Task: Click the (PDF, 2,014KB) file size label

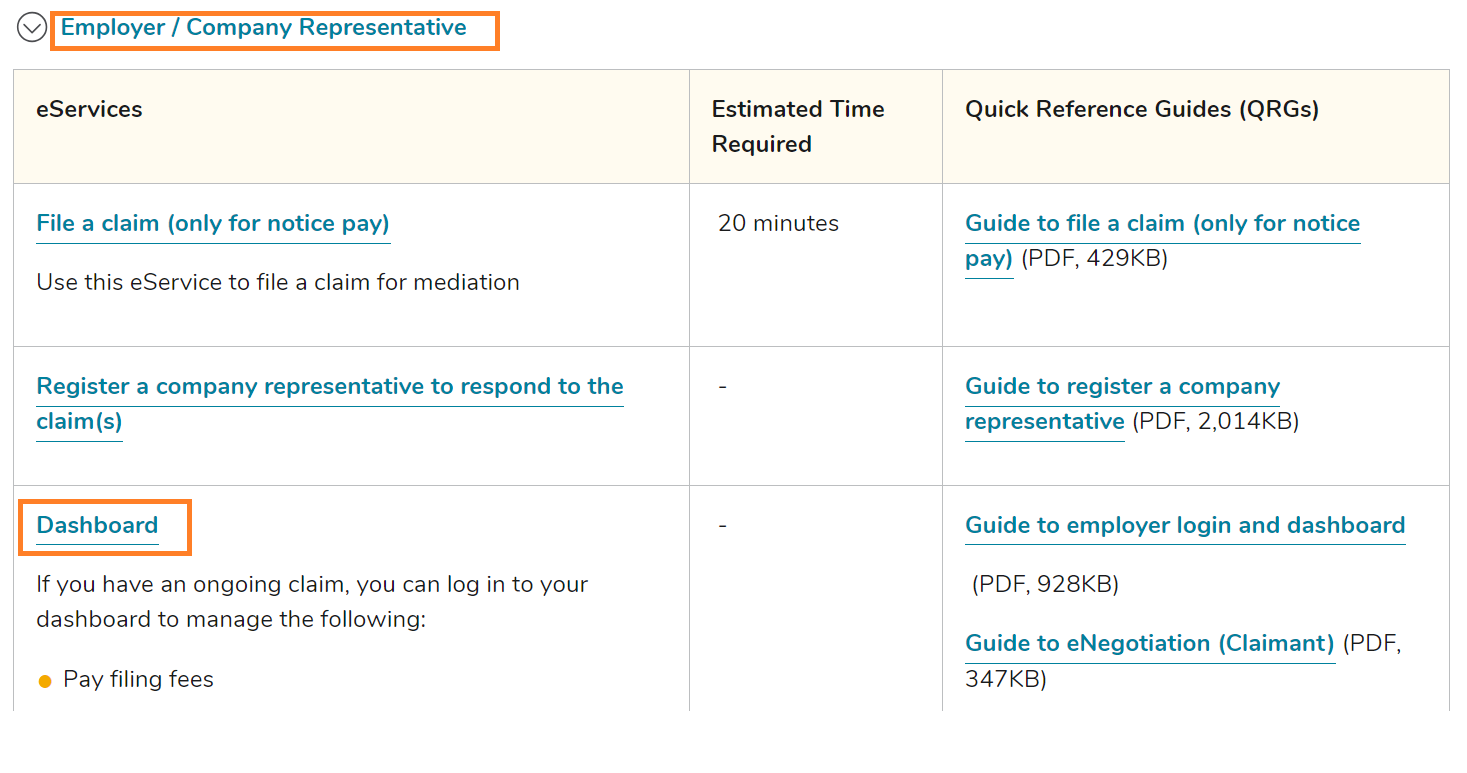Action: pos(1215,422)
